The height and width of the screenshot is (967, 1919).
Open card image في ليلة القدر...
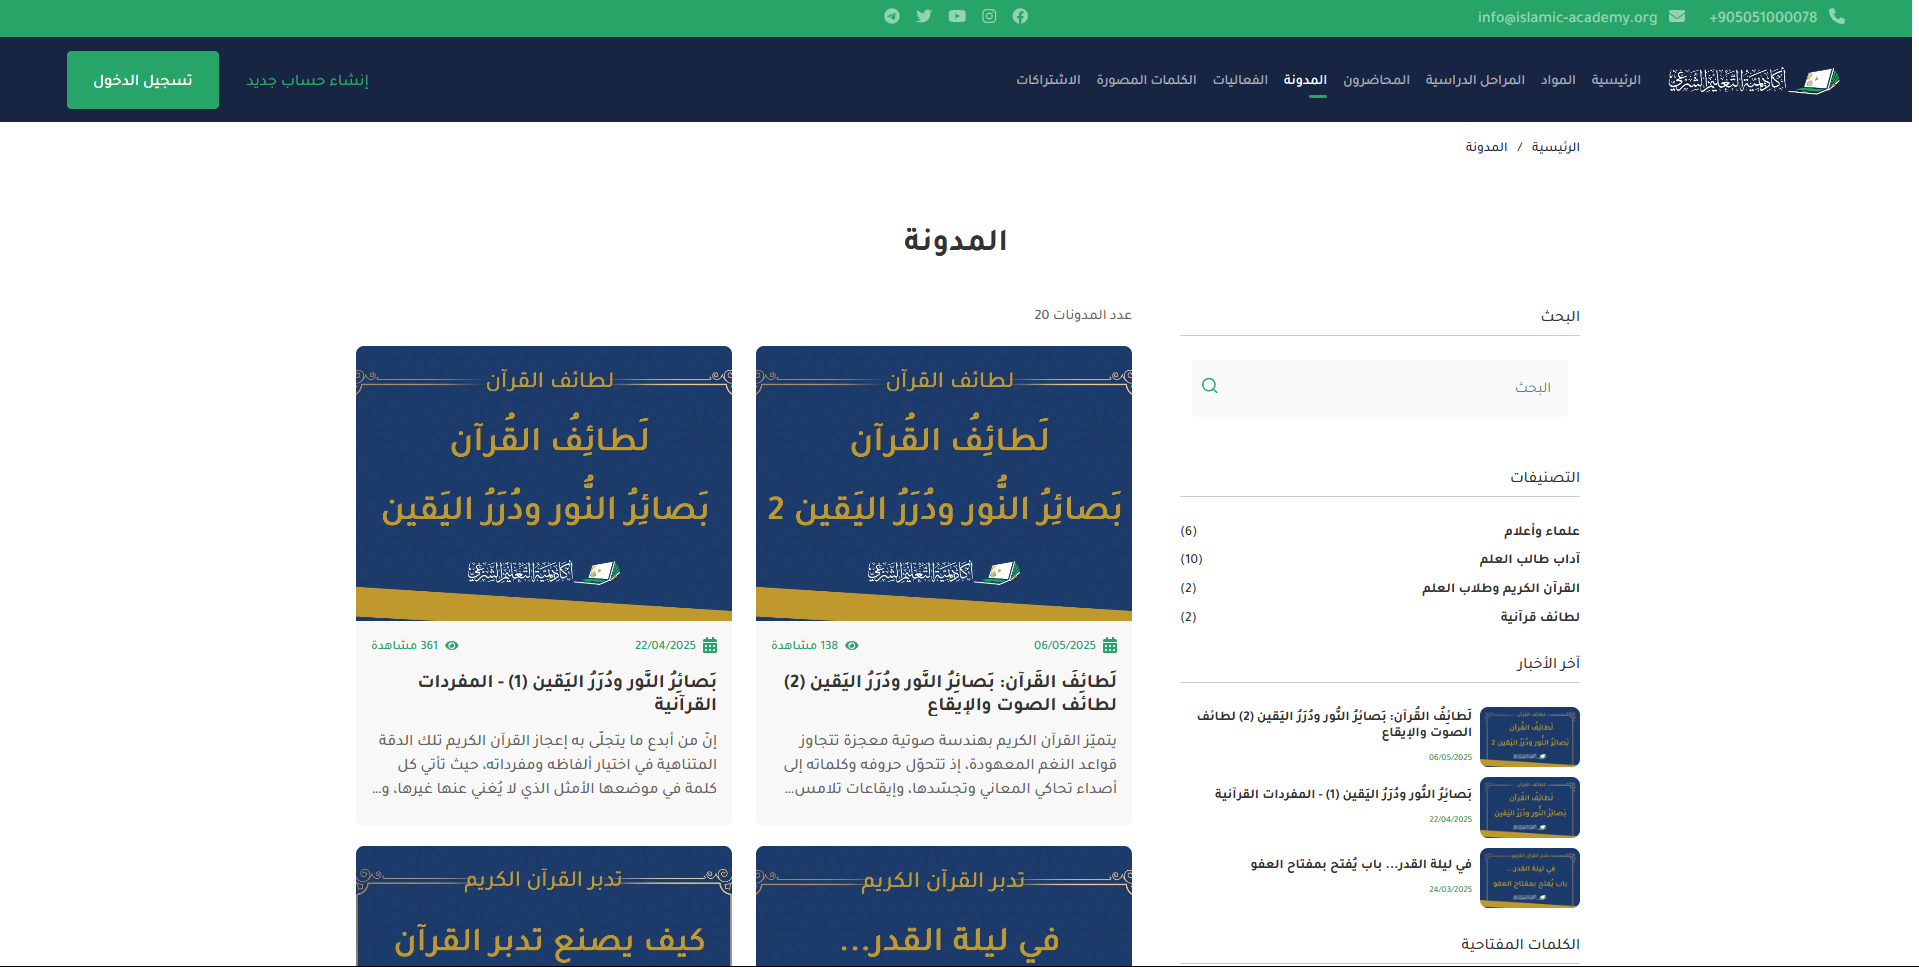944,906
